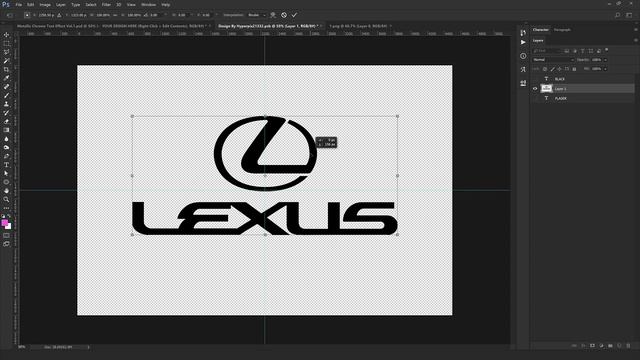640x360 pixels.
Task: Open the Character panel menu
Action: pyautogui.click(x=636, y=30)
